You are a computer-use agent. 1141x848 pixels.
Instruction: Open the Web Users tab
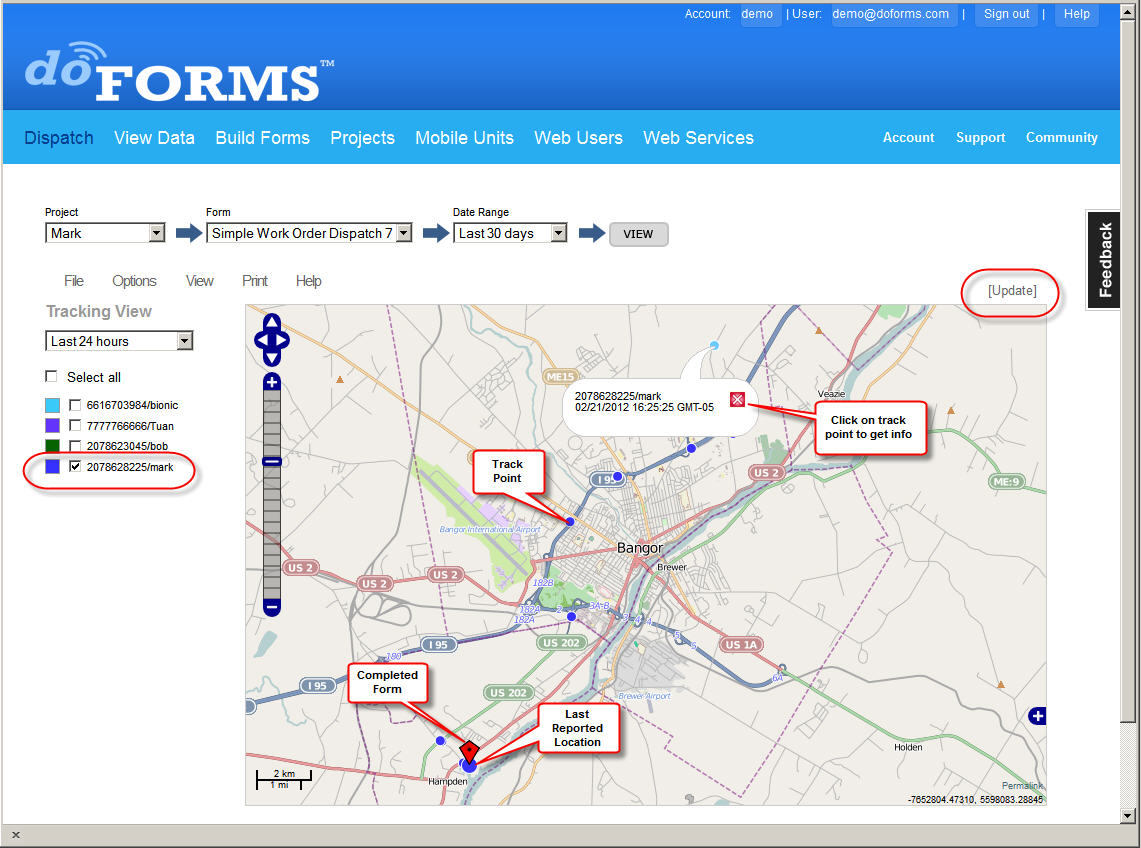(579, 138)
